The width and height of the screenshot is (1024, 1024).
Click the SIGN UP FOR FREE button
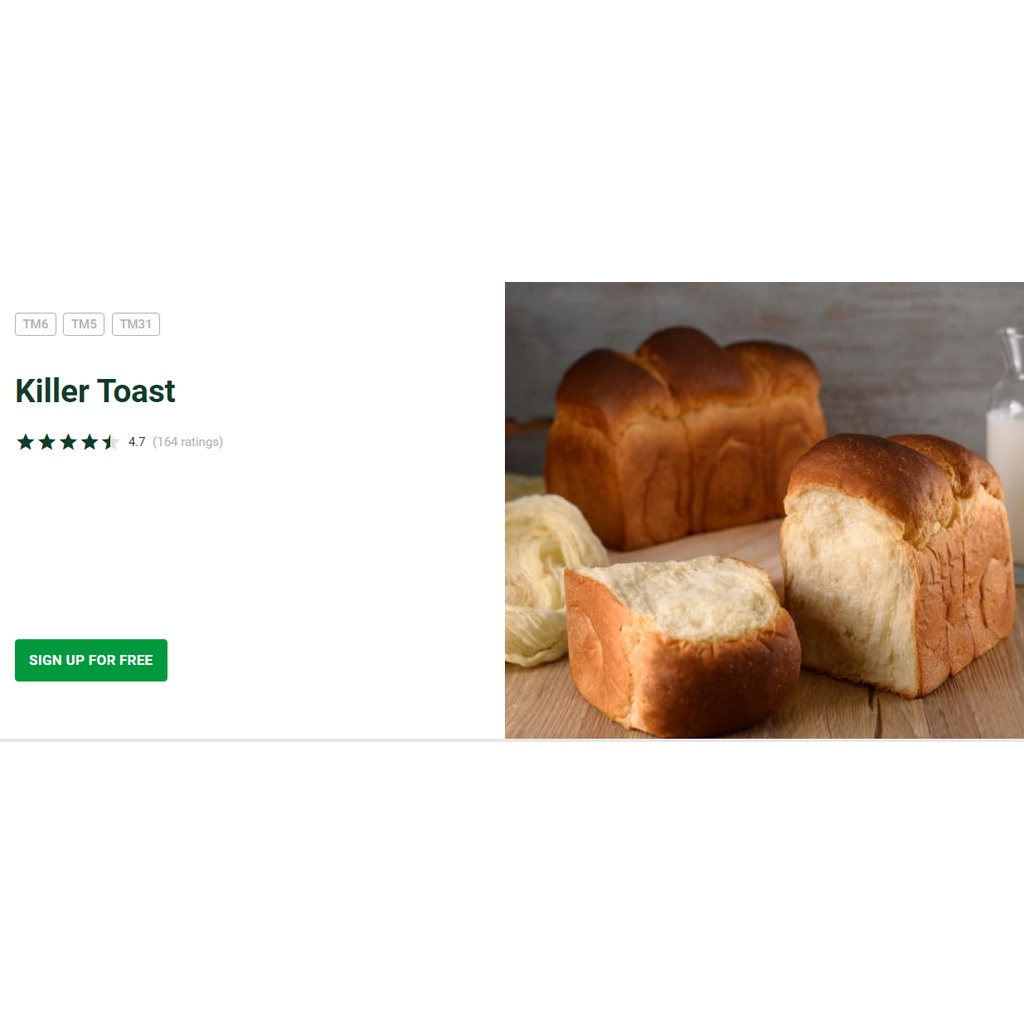click(91, 660)
